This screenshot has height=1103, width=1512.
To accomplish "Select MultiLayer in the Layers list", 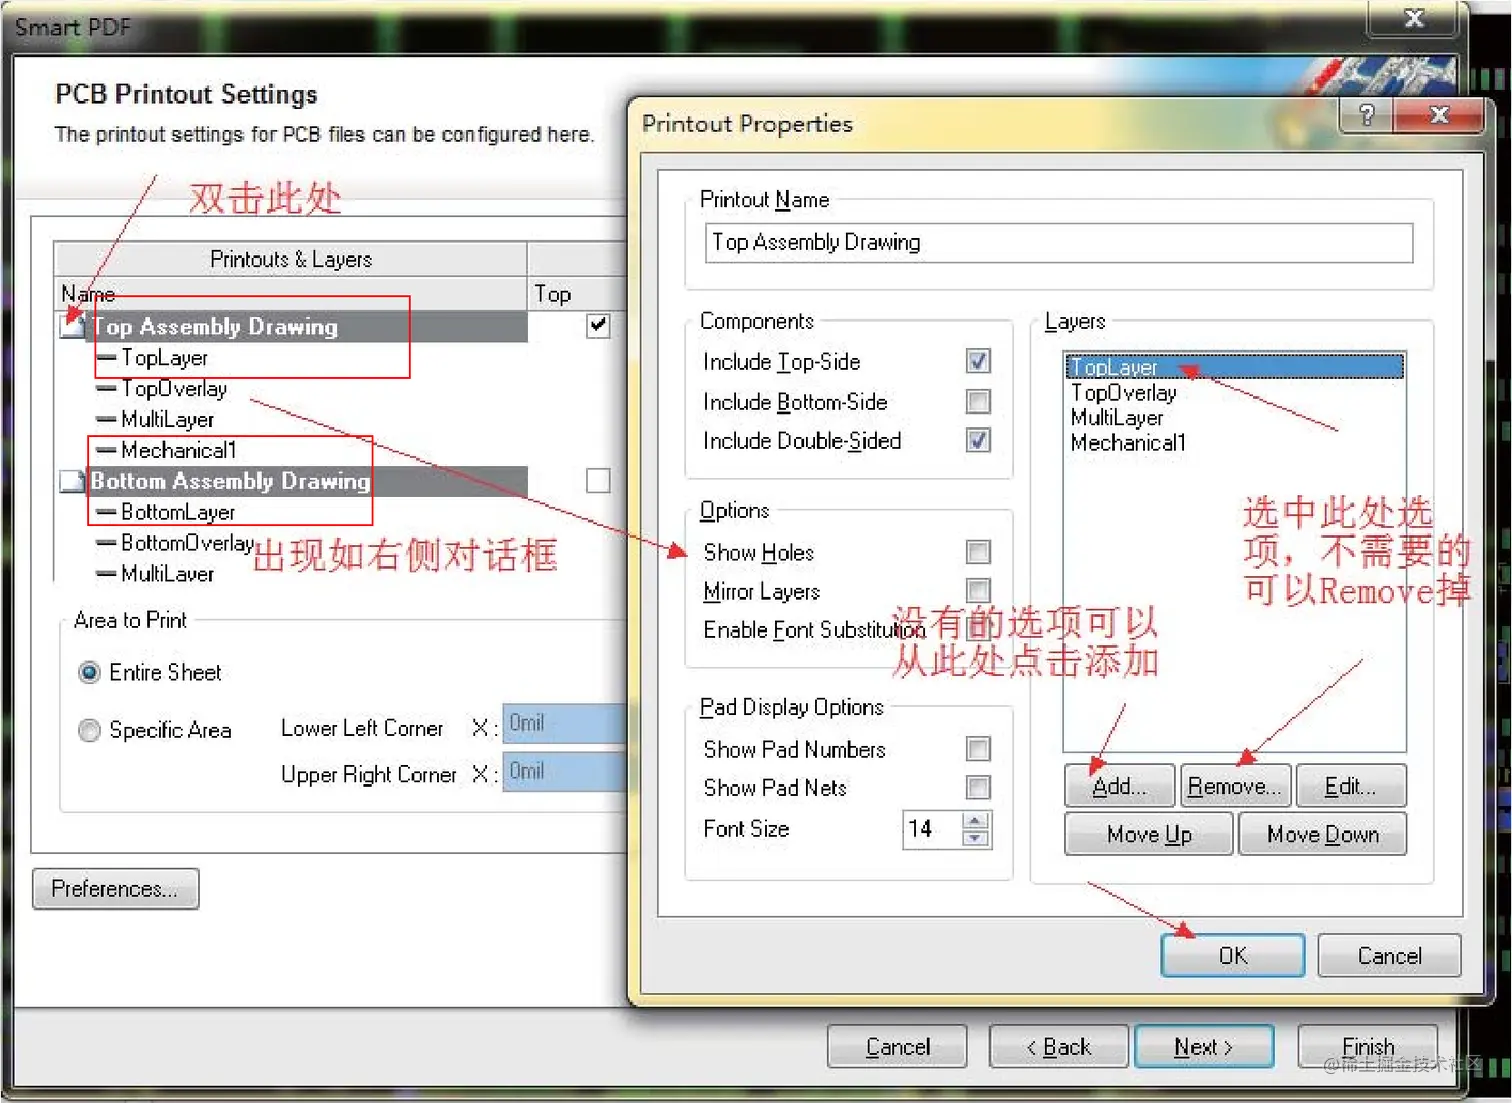I will click(x=1117, y=418).
